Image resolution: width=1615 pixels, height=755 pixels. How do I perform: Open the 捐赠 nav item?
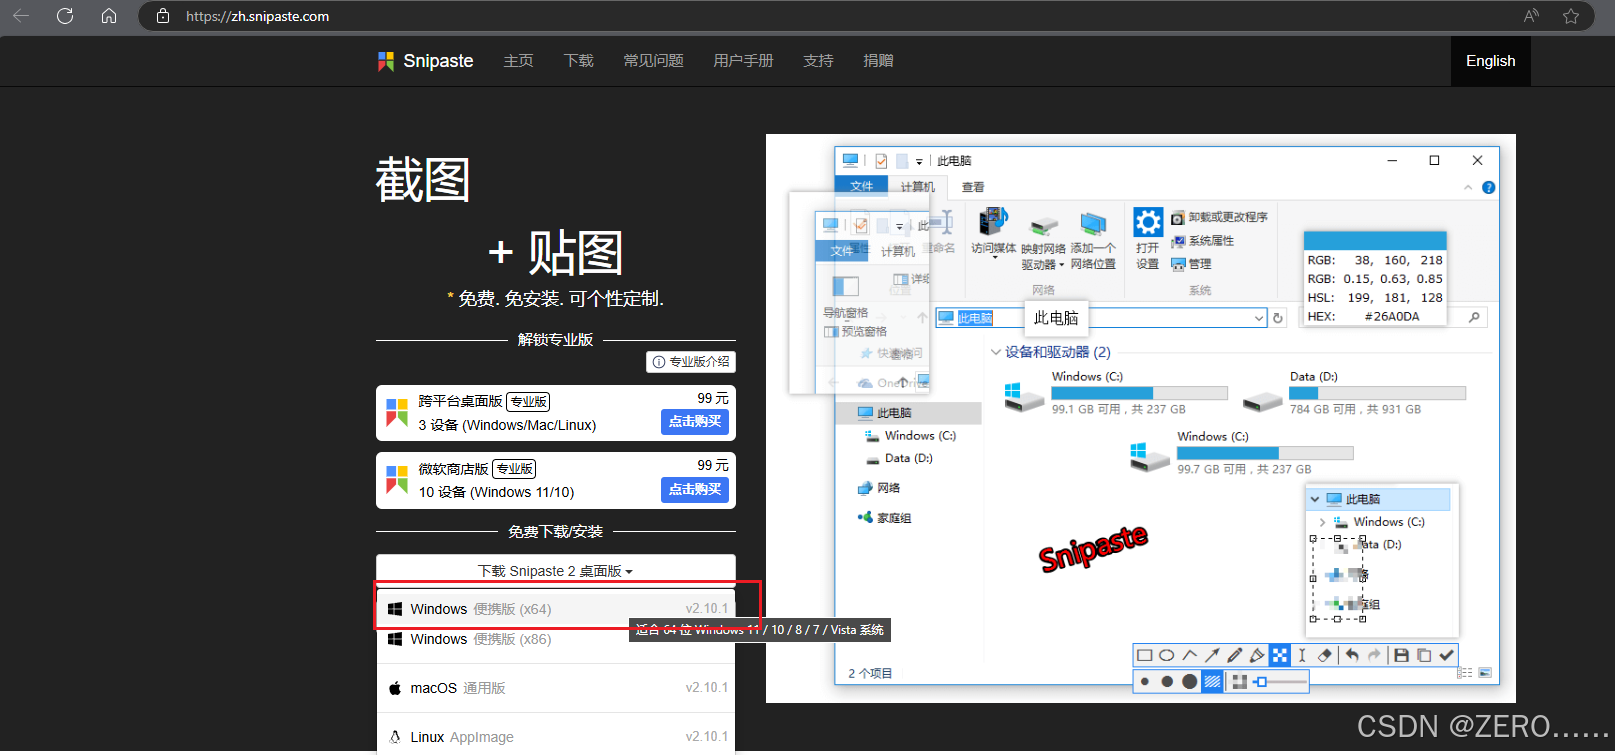878,61
